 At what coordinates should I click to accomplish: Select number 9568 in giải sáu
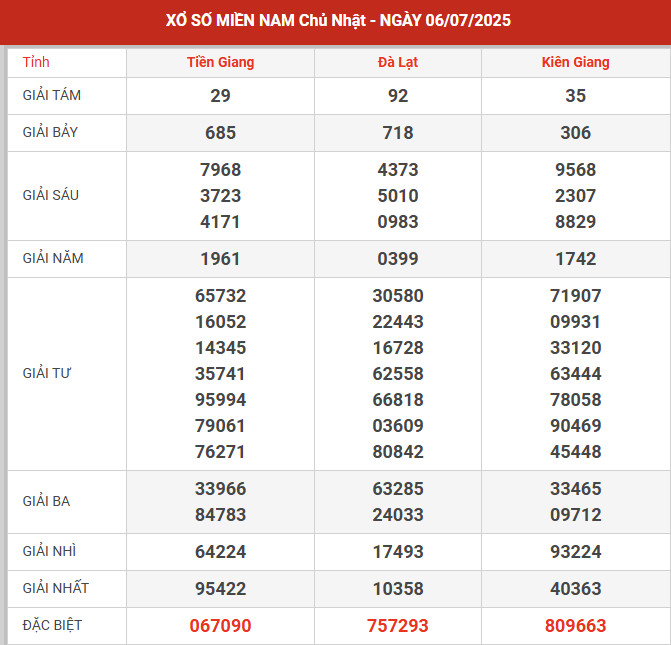[576, 170]
